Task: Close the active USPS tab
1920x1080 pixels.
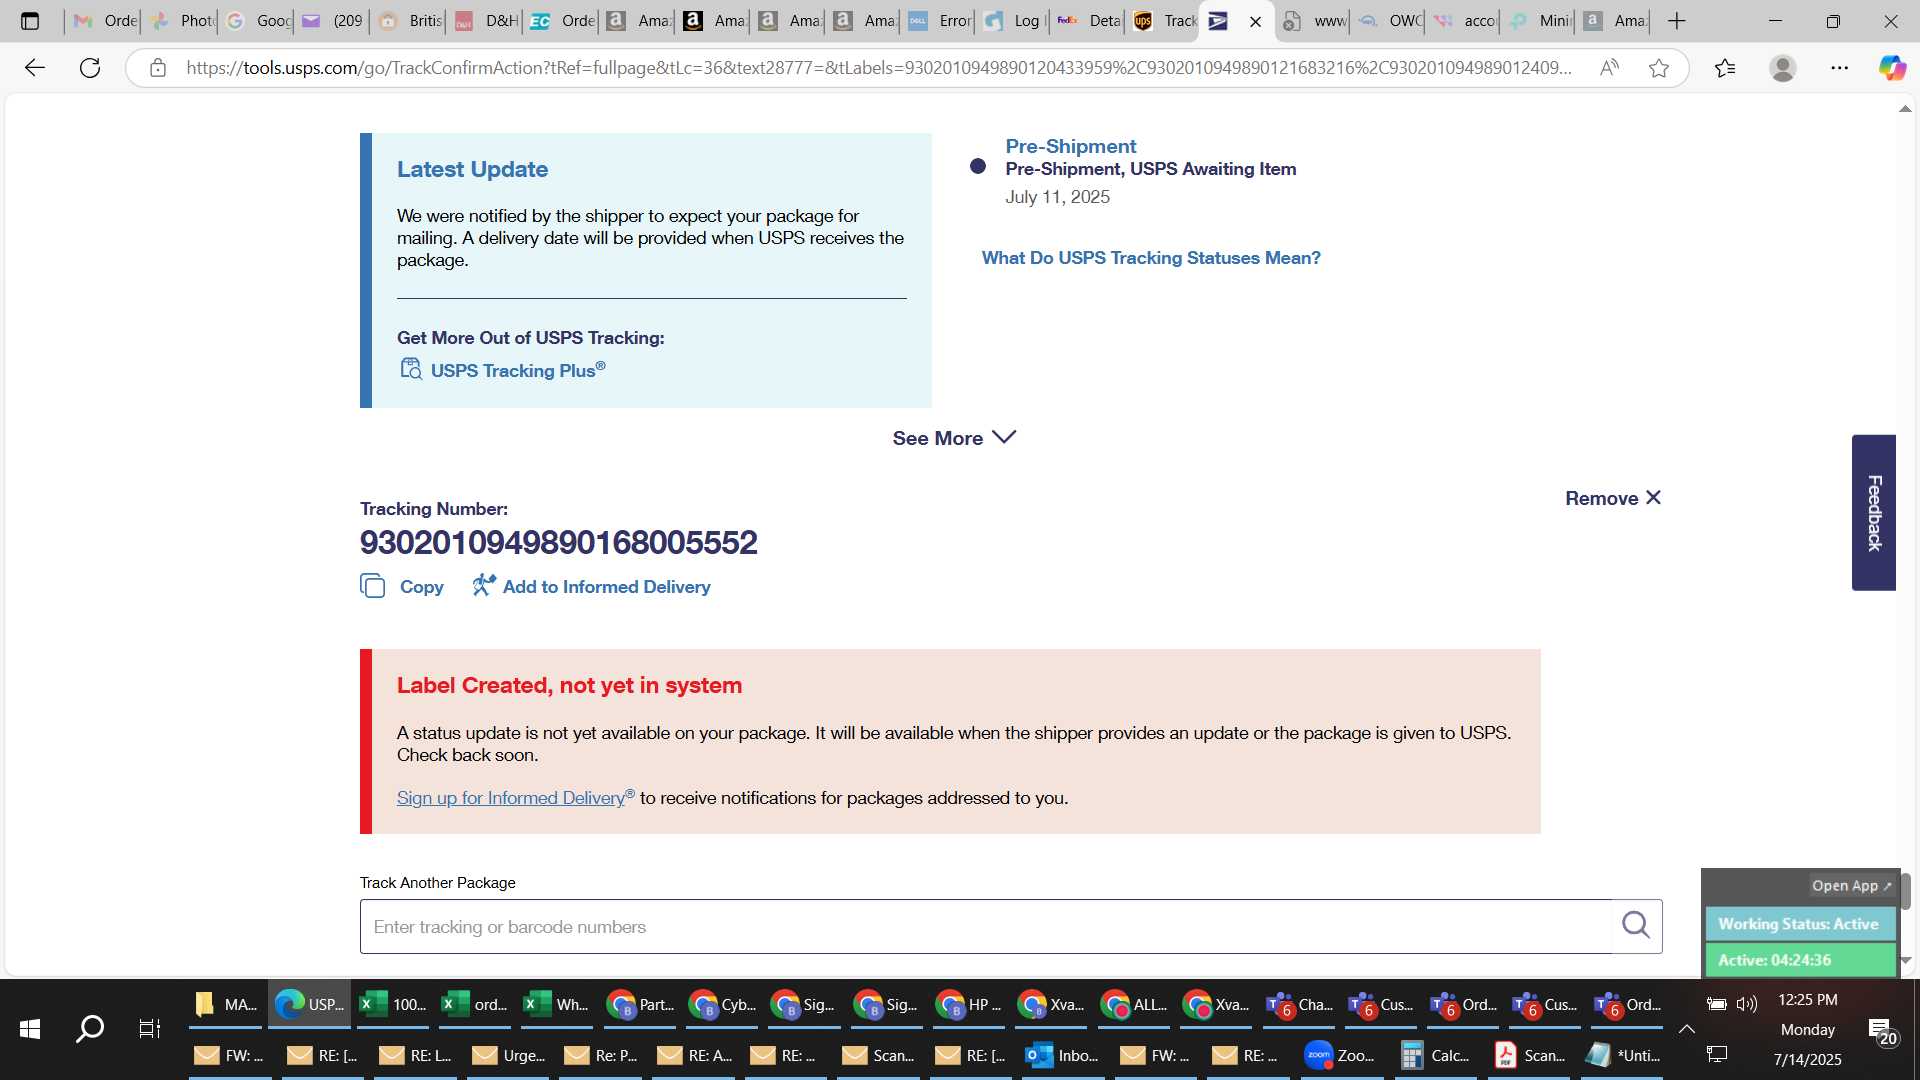Action: tap(1256, 21)
